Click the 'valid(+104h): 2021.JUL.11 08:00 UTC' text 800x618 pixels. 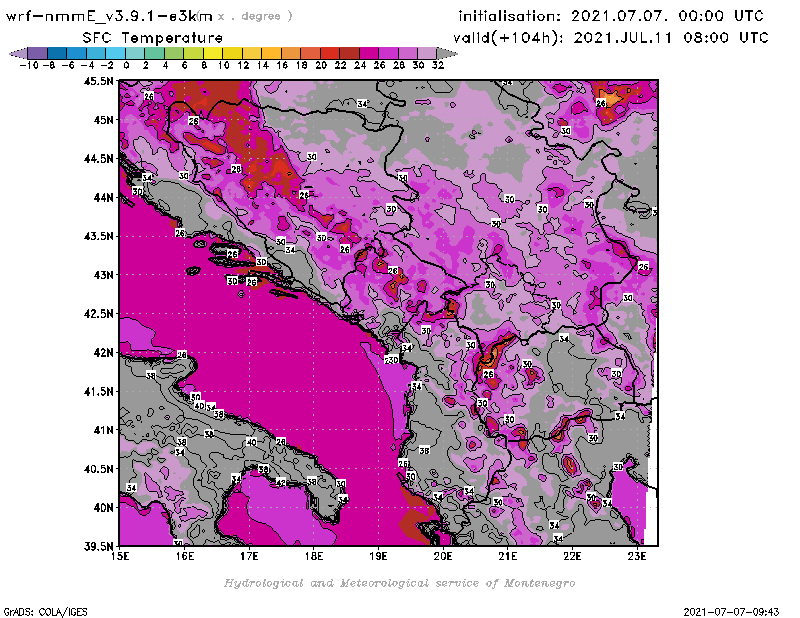pyautogui.click(x=610, y=38)
